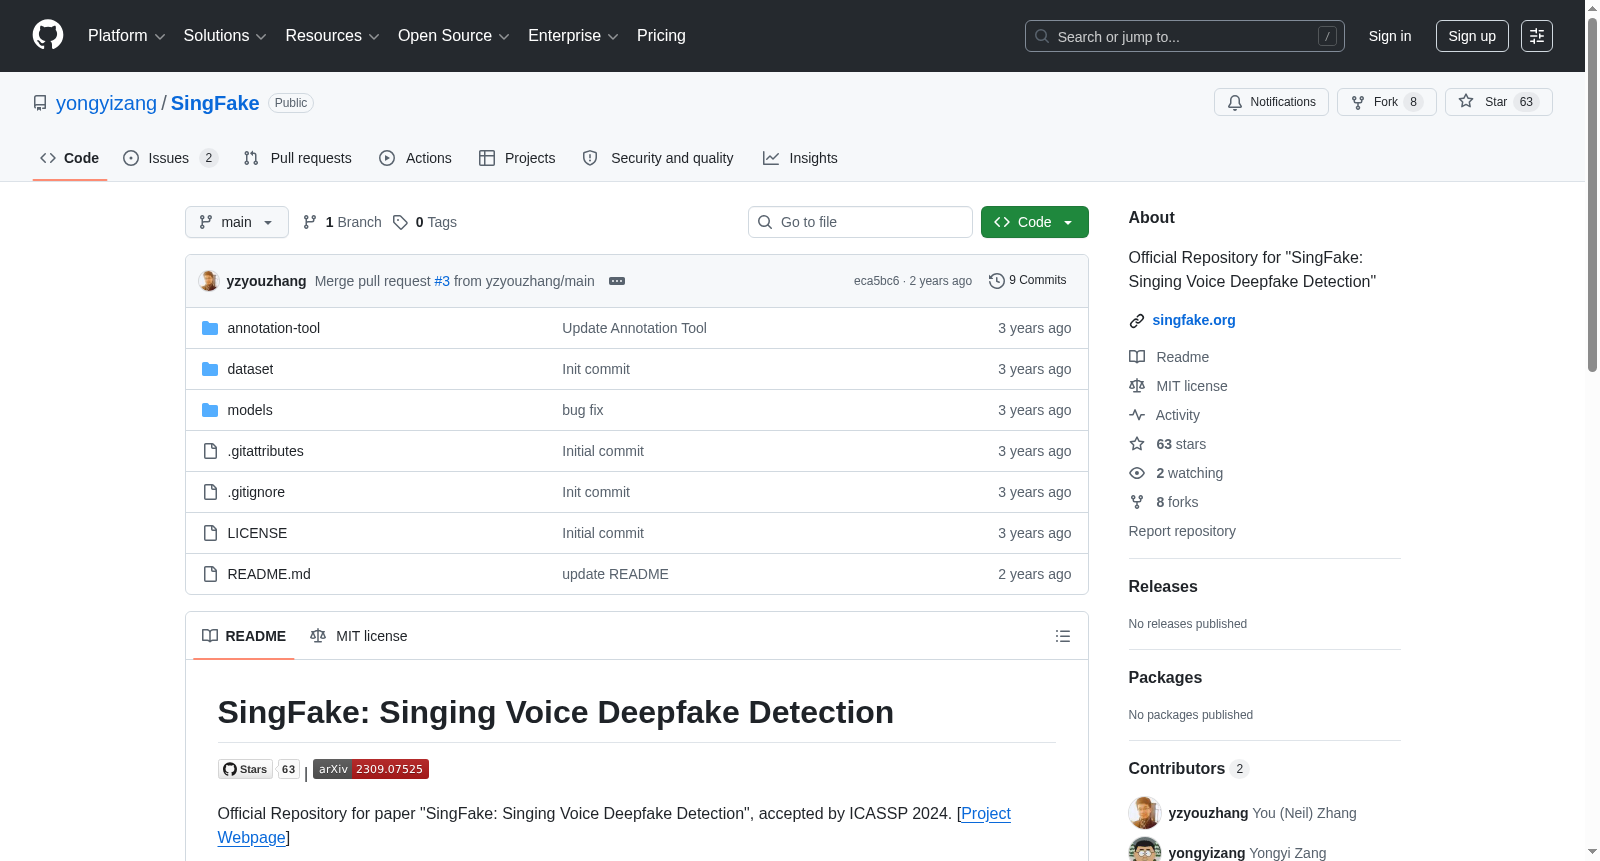Image resolution: width=1600 pixels, height=861 pixels.
Task: Click the search or jump to field
Action: (x=1185, y=36)
